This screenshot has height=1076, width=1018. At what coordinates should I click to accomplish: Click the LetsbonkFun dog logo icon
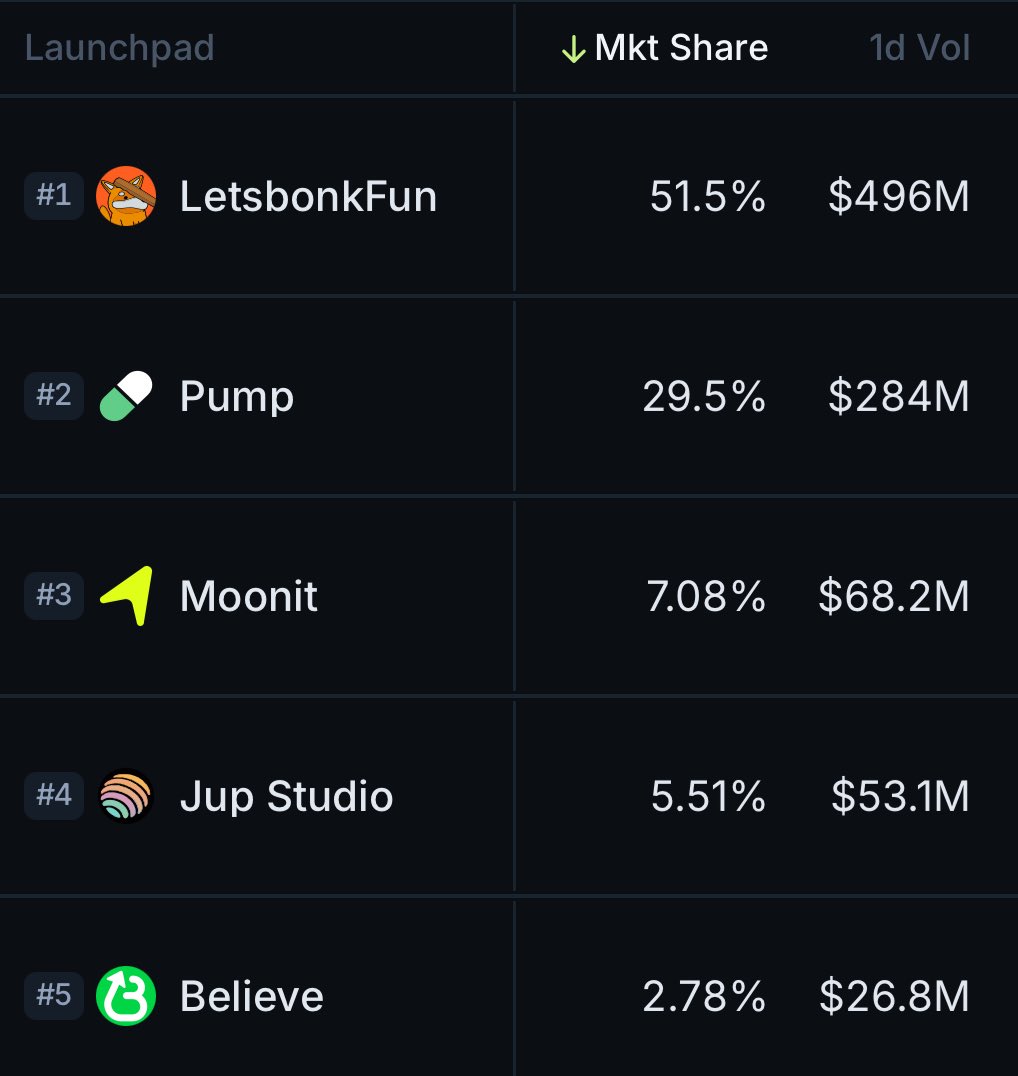click(x=126, y=196)
